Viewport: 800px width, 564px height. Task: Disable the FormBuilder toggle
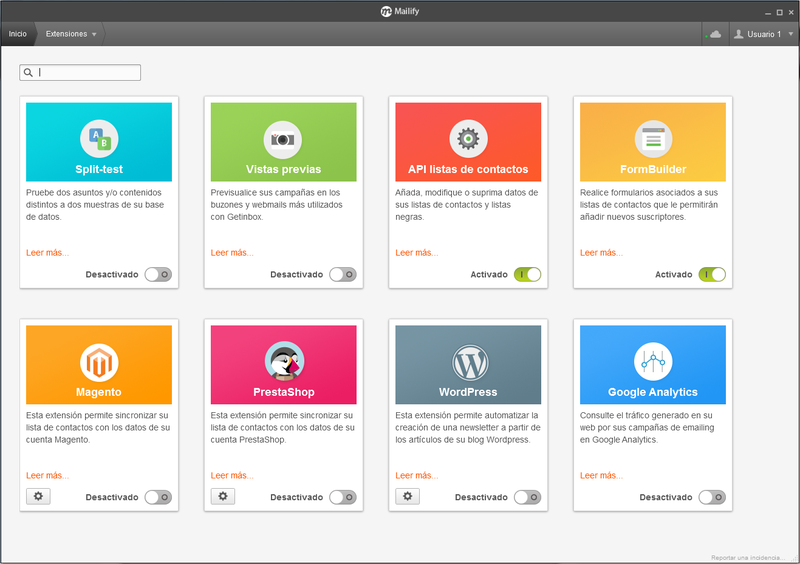712,275
